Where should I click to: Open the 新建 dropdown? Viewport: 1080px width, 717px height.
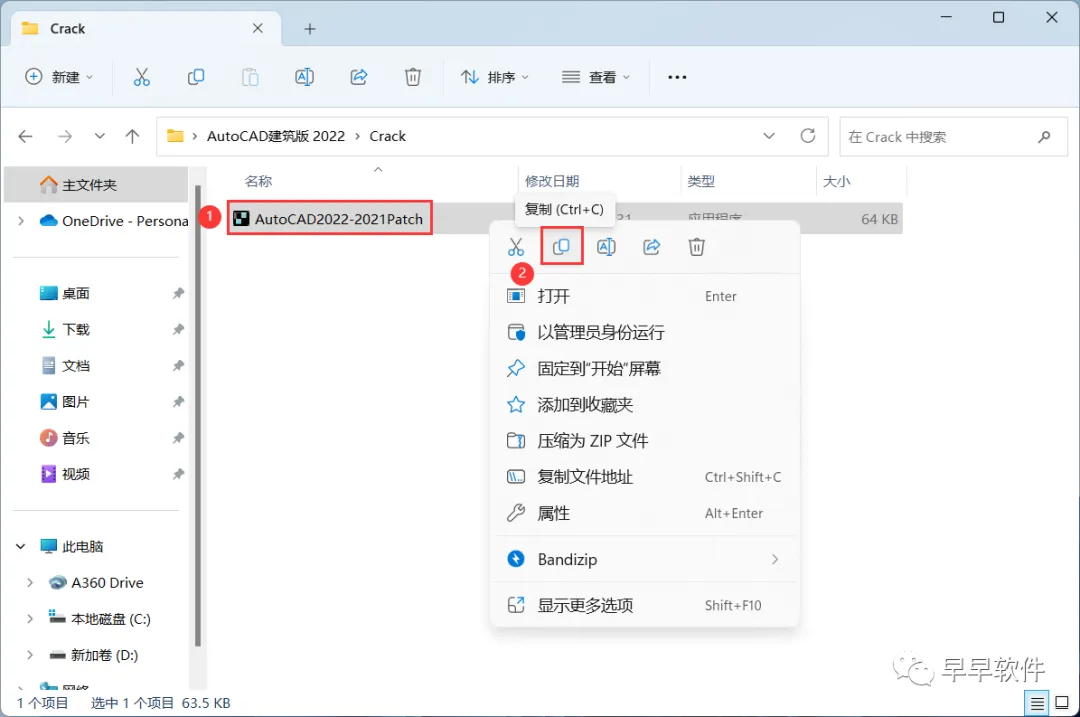59,77
